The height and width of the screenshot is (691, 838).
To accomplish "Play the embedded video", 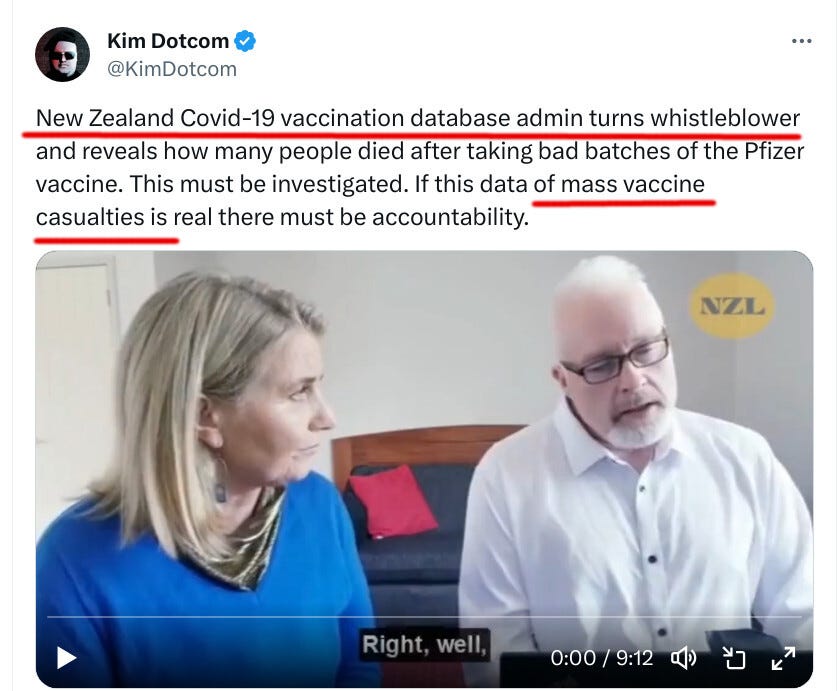I will click(x=66, y=658).
